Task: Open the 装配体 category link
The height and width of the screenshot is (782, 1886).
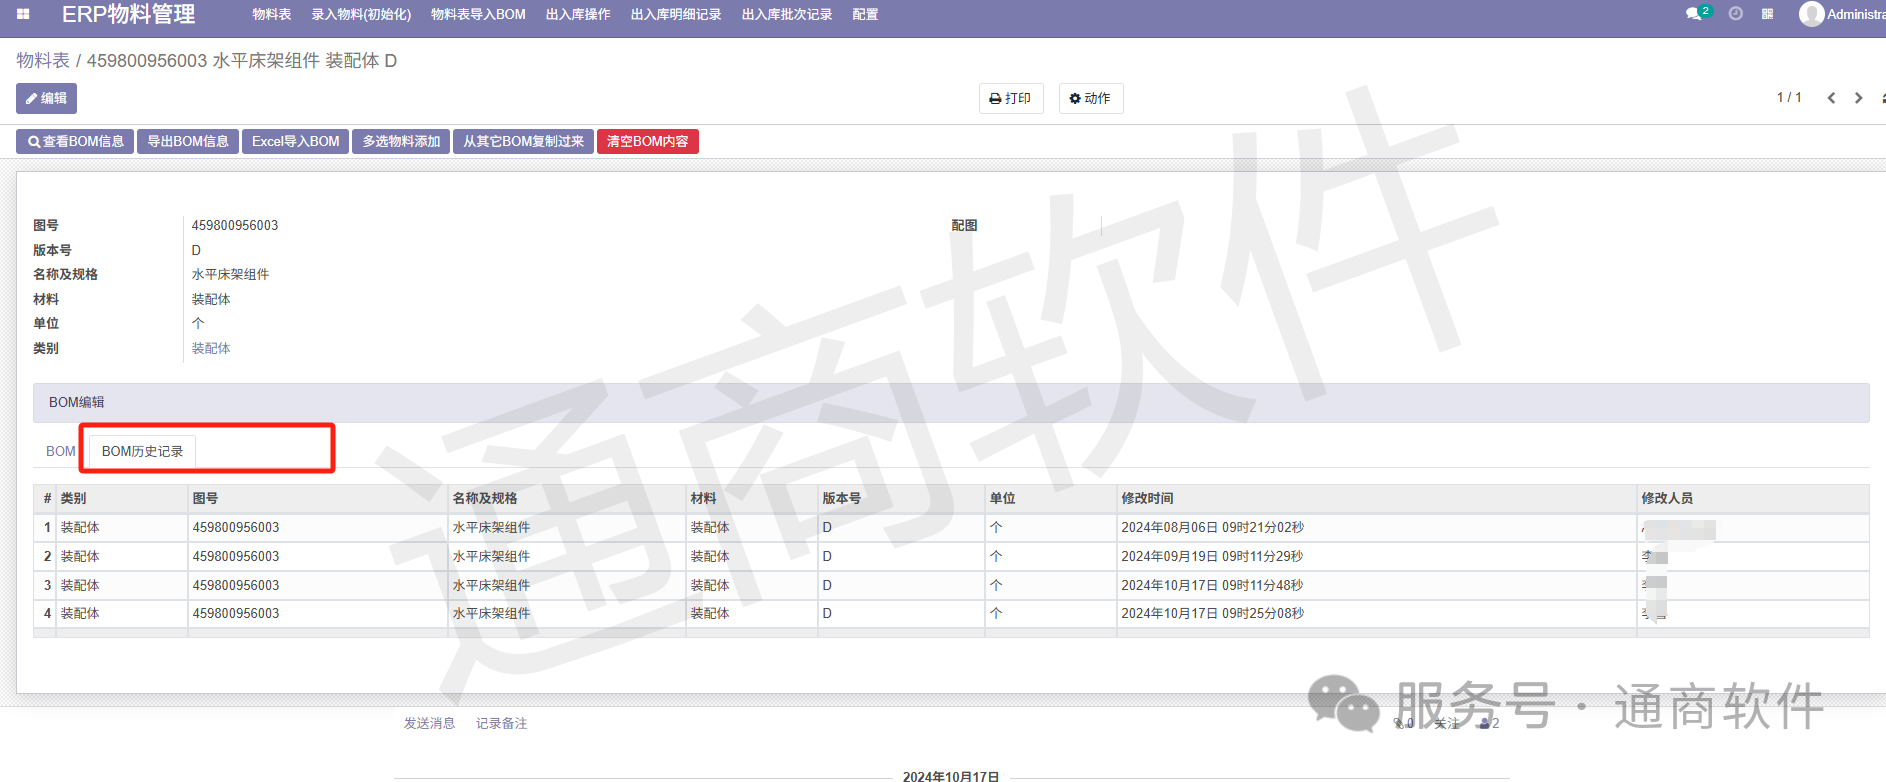Action: click(x=211, y=348)
